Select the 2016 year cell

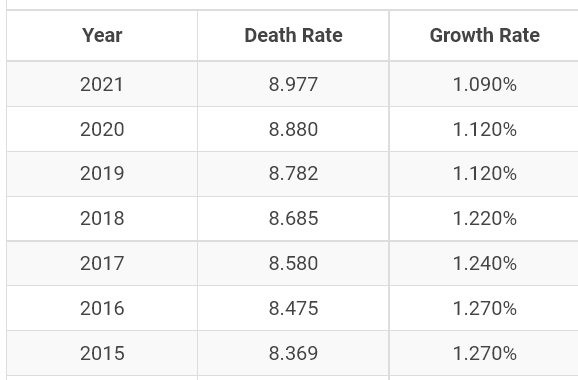102,308
